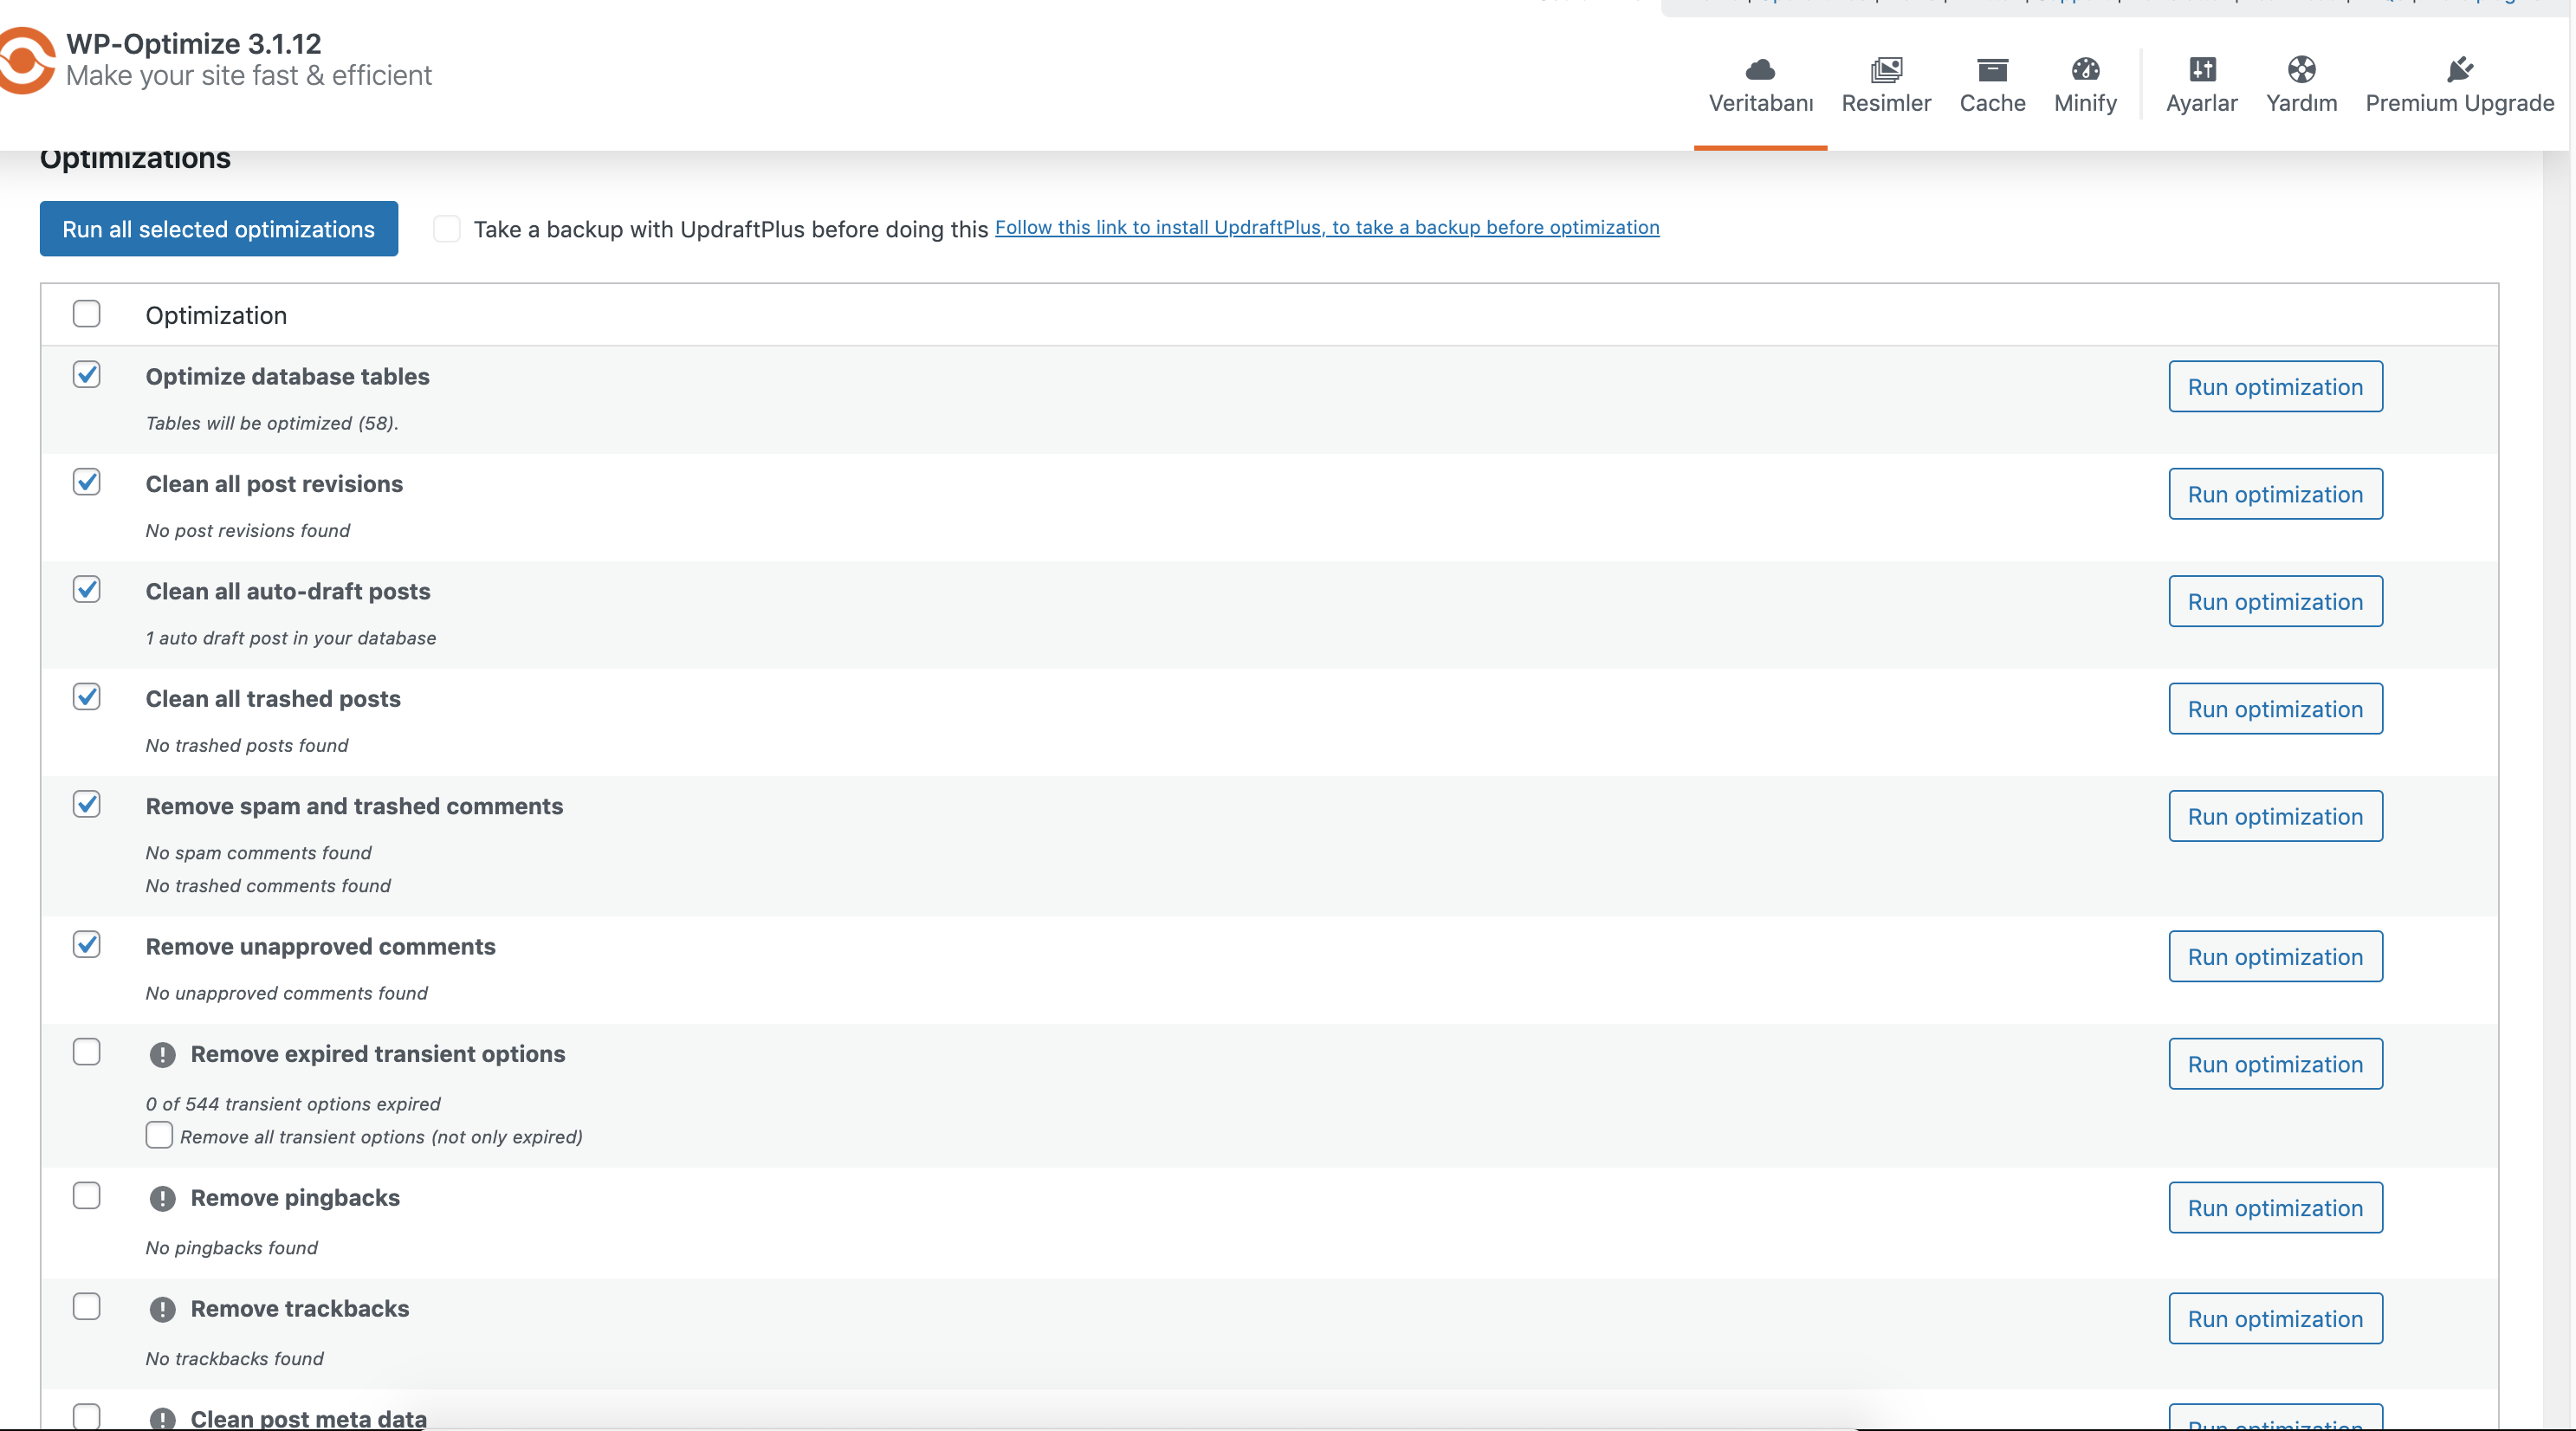Open the Ayarlar tab label
This screenshot has height=1431, width=2576.
pyautogui.click(x=2202, y=103)
